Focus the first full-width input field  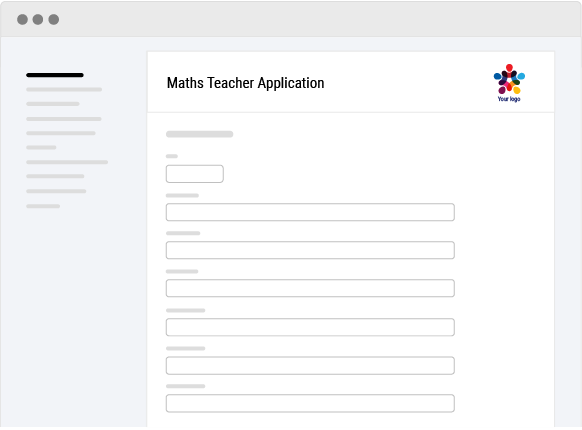coord(310,212)
